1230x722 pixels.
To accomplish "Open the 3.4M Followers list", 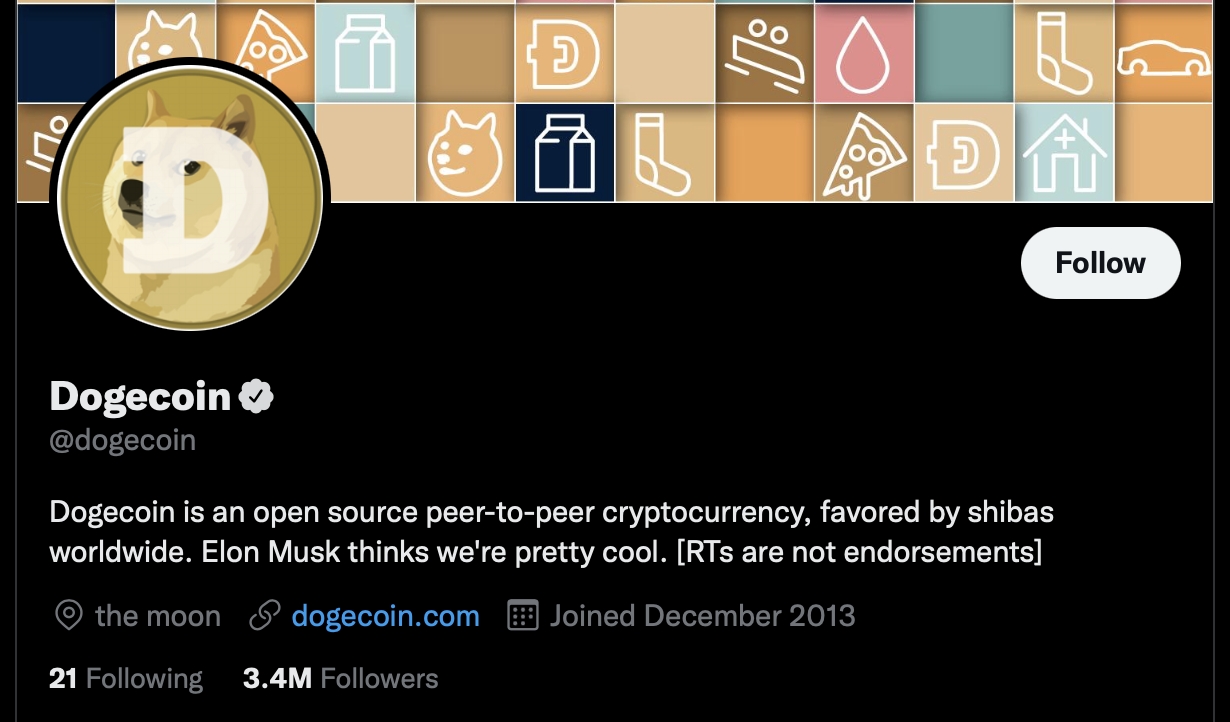I will (340, 679).
